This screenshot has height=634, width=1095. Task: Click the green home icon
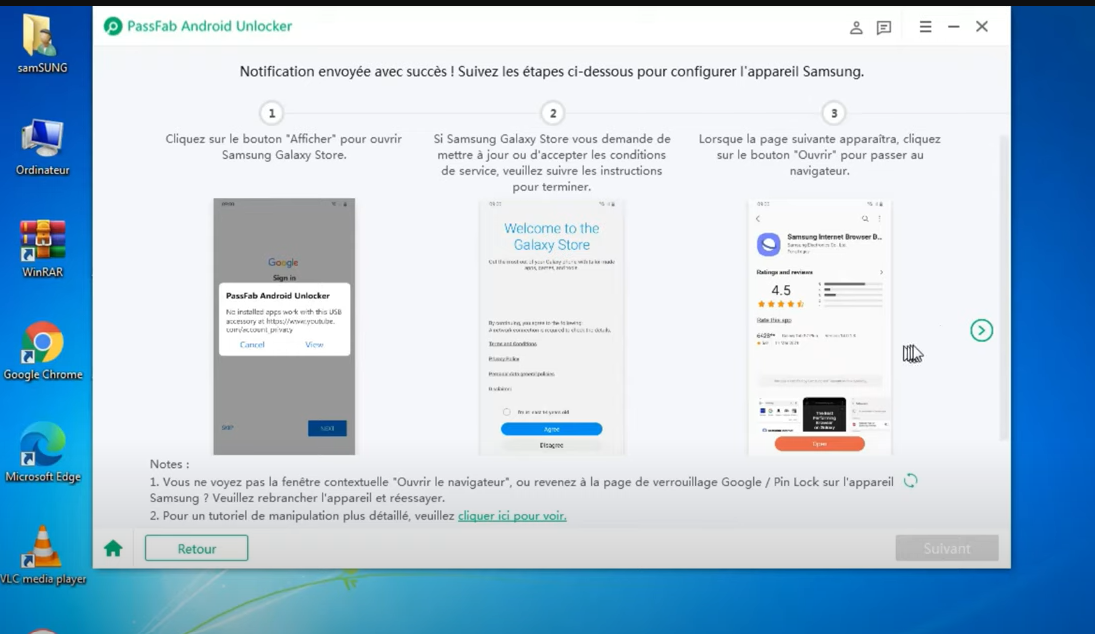[112, 547]
